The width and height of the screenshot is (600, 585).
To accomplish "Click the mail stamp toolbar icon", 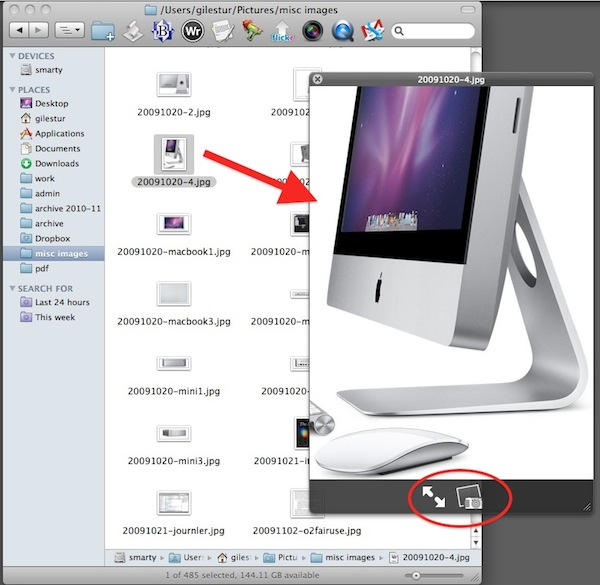I will tap(372, 30).
